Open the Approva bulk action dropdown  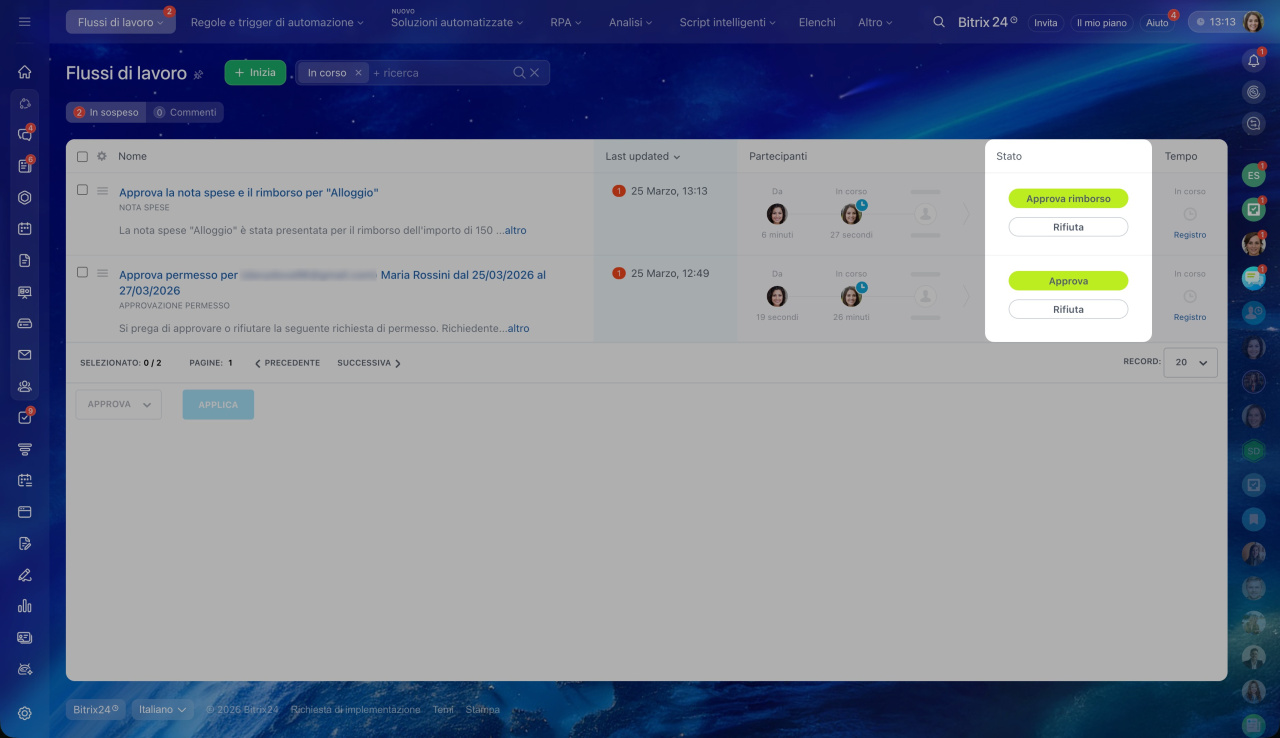tap(118, 404)
